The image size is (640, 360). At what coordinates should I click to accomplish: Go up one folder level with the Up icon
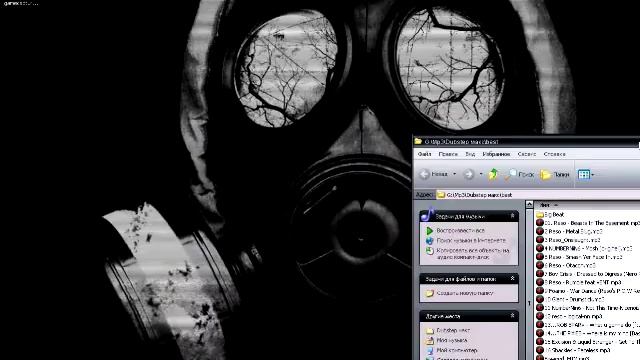point(493,174)
